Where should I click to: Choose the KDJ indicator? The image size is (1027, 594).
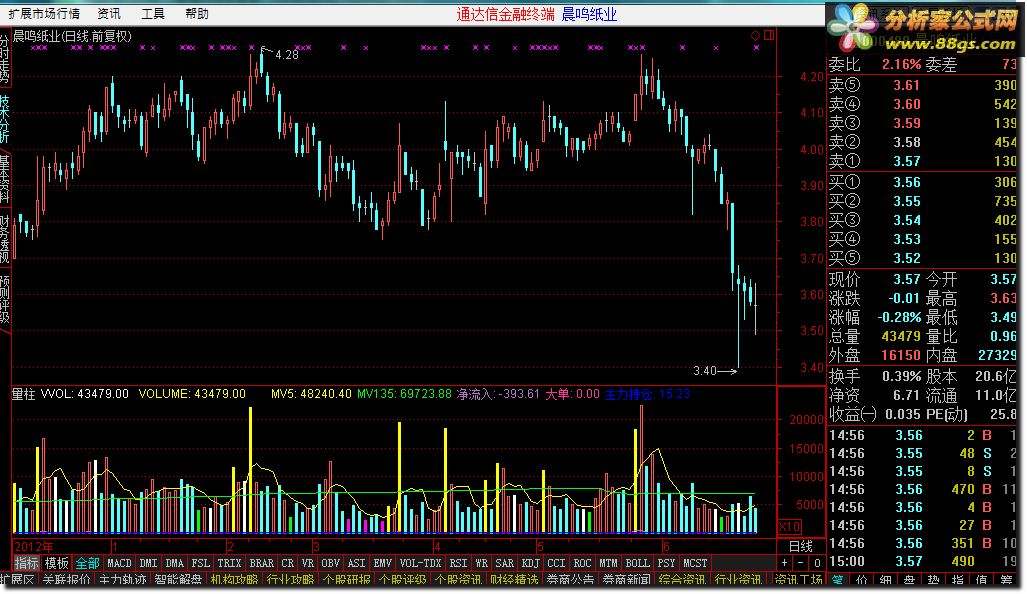[531, 563]
